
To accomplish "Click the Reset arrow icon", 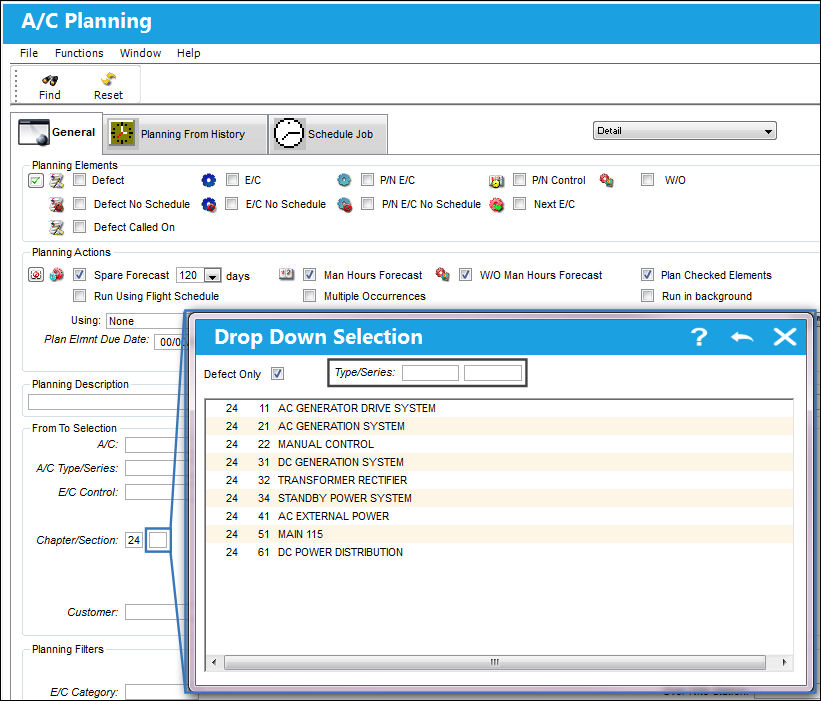I will (108, 79).
